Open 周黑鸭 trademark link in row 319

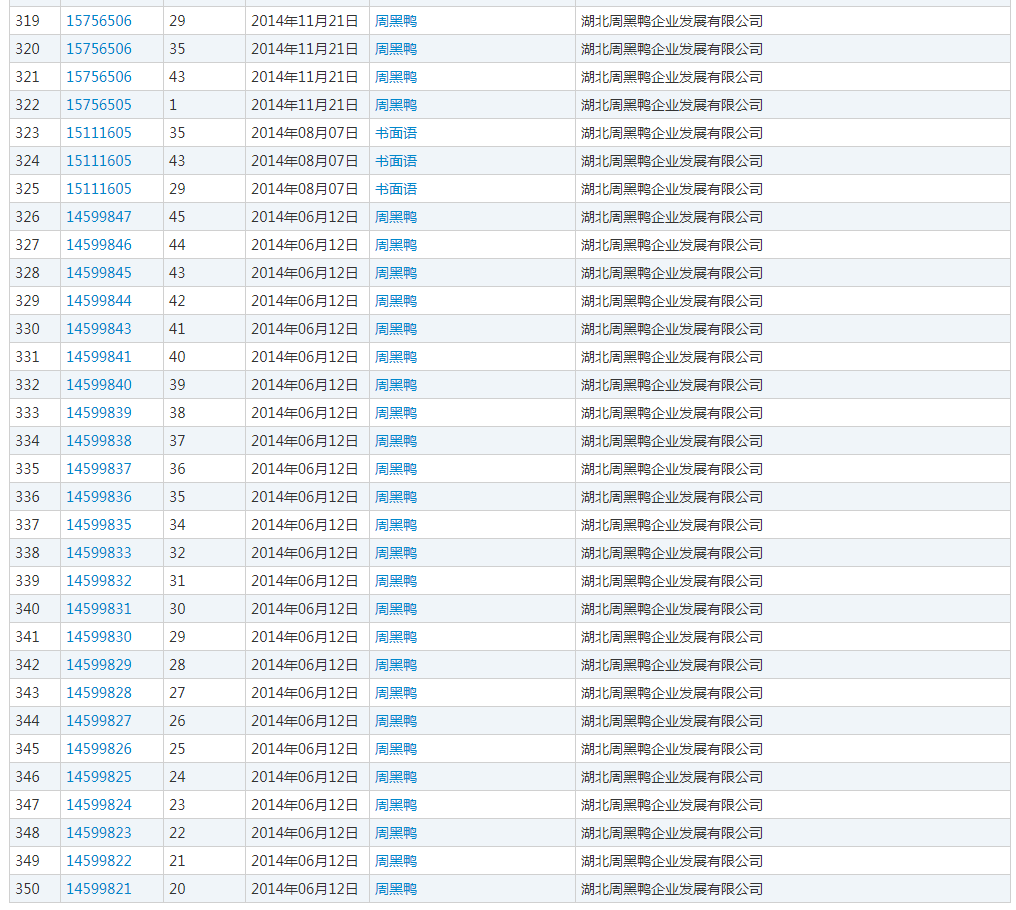(396, 21)
